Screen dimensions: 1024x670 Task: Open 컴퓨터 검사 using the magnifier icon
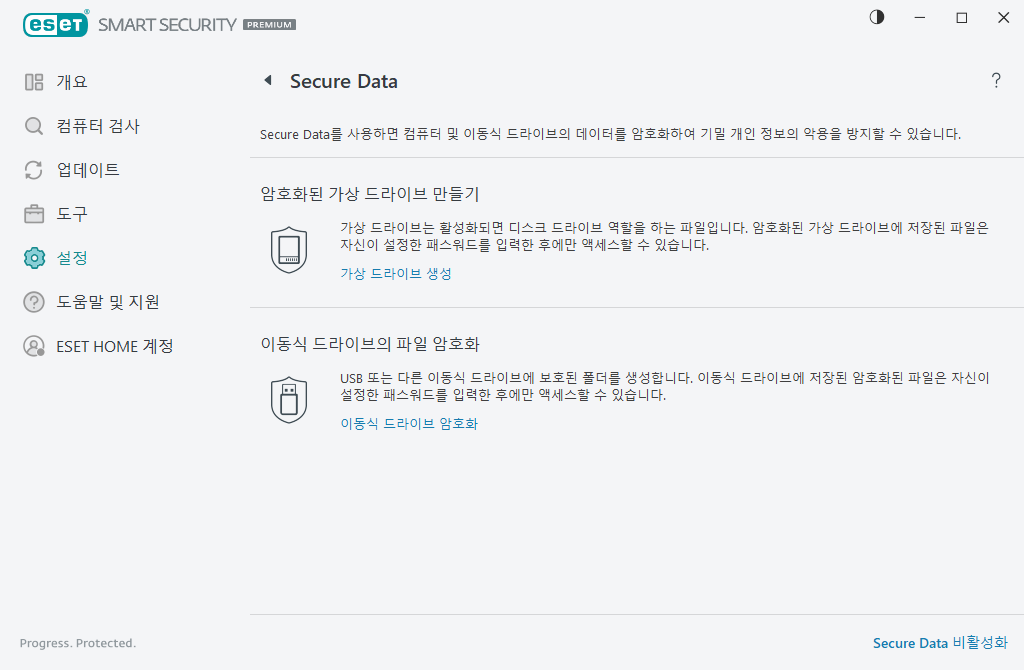click(33, 126)
